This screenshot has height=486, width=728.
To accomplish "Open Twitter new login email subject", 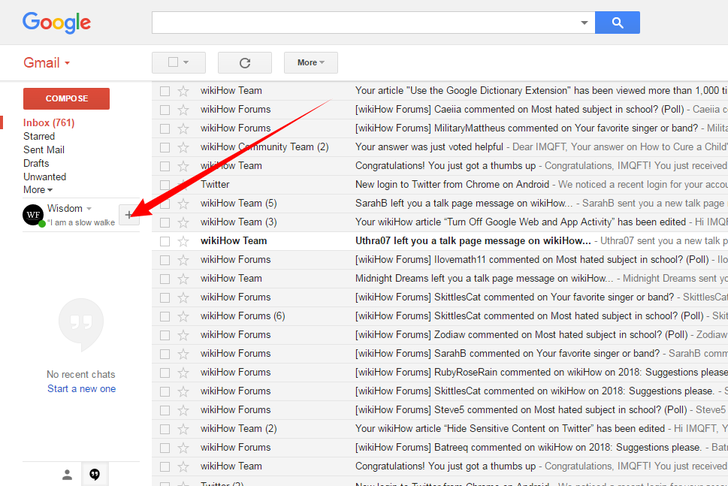I will (x=452, y=184).
